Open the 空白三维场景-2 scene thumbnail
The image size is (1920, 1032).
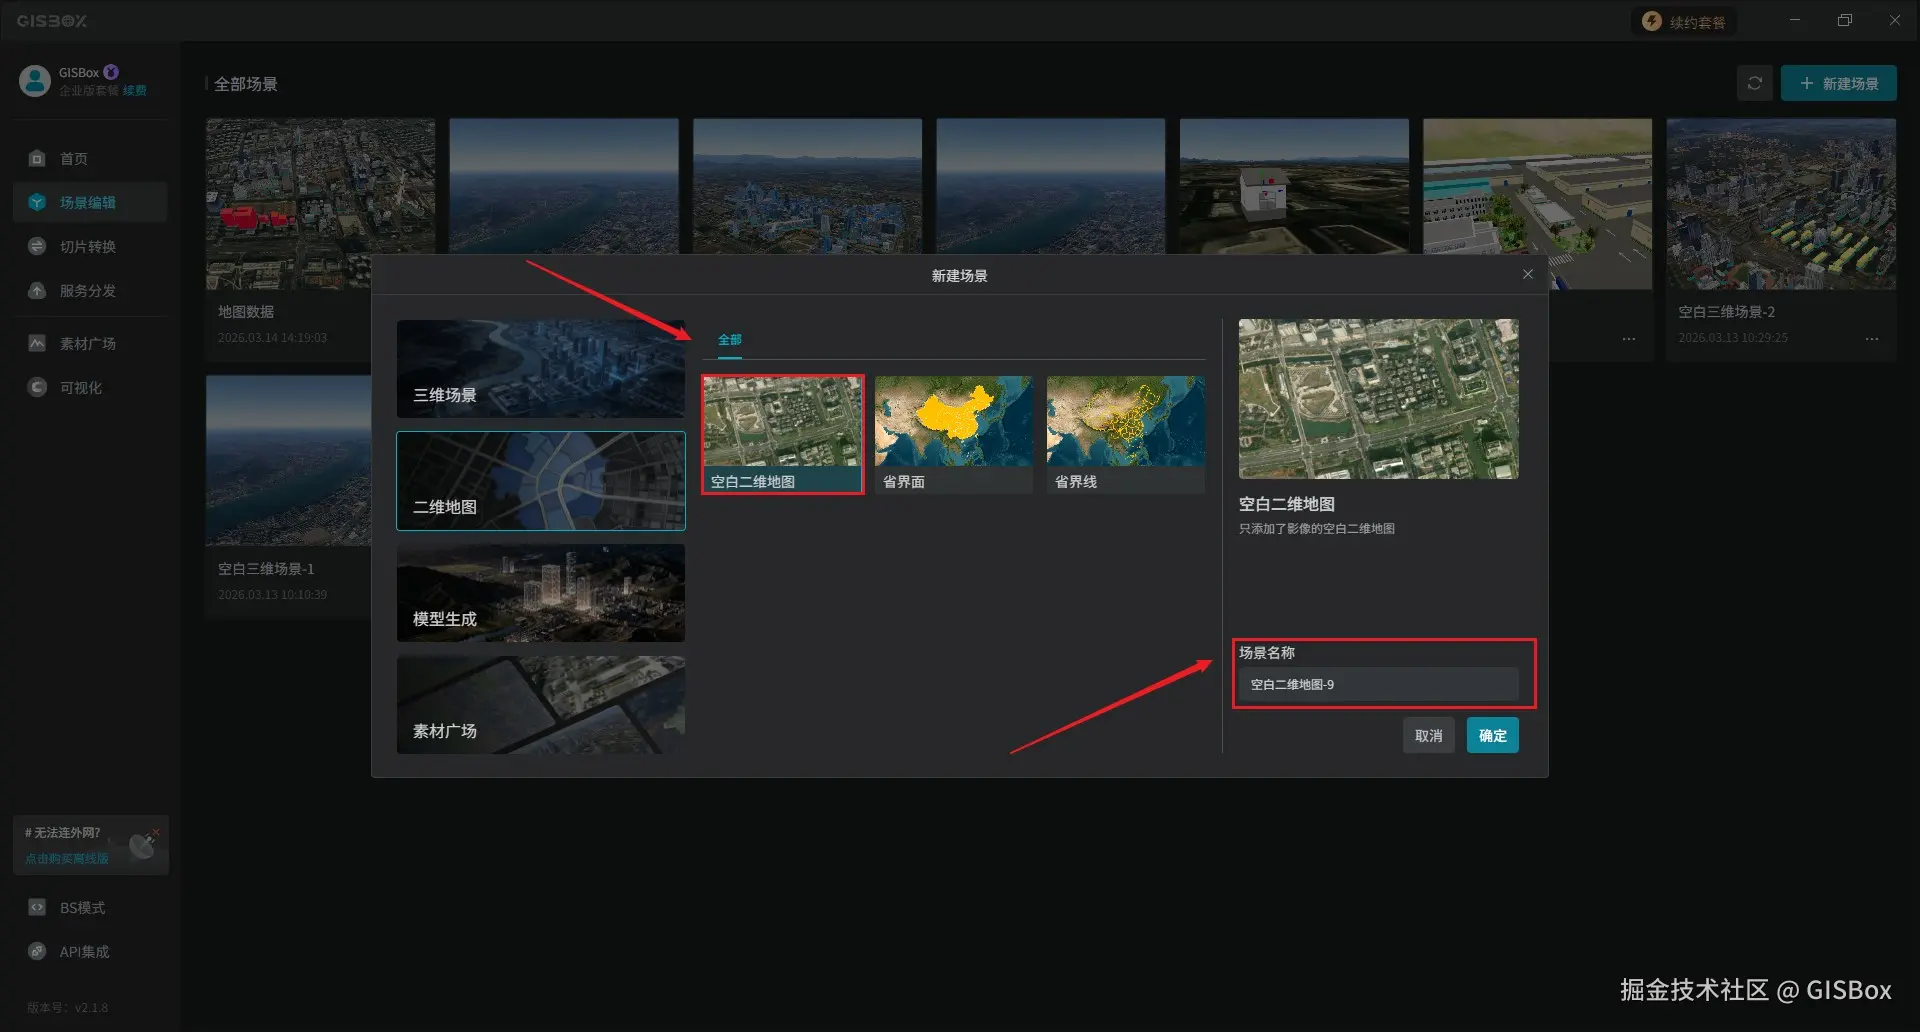1781,204
